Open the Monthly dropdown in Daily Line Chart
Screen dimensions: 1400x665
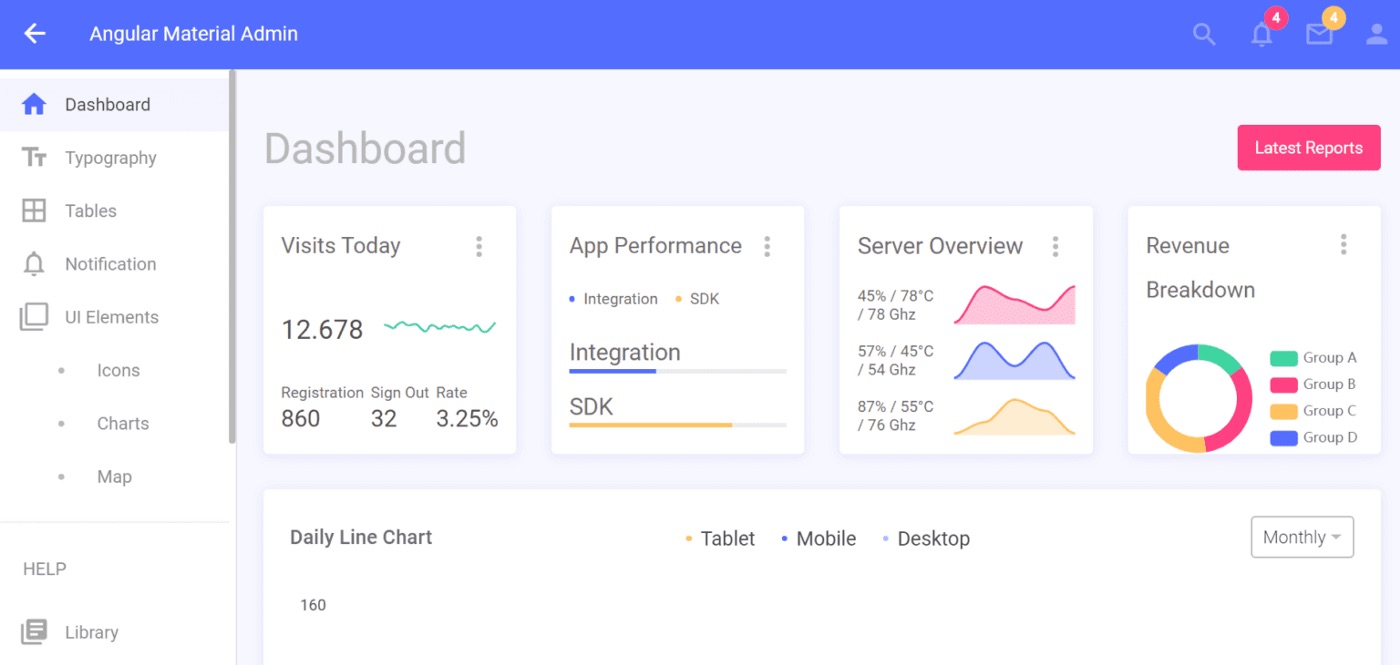coord(1302,537)
